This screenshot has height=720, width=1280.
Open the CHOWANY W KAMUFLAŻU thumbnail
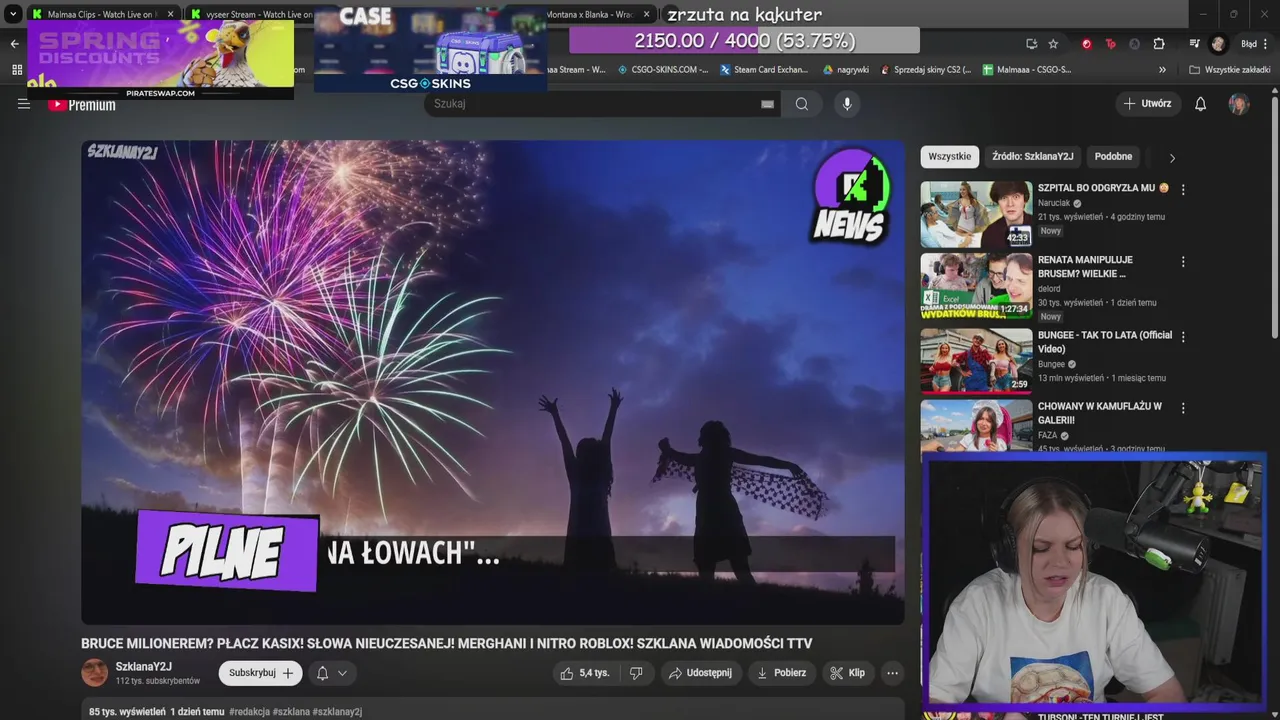click(976, 426)
